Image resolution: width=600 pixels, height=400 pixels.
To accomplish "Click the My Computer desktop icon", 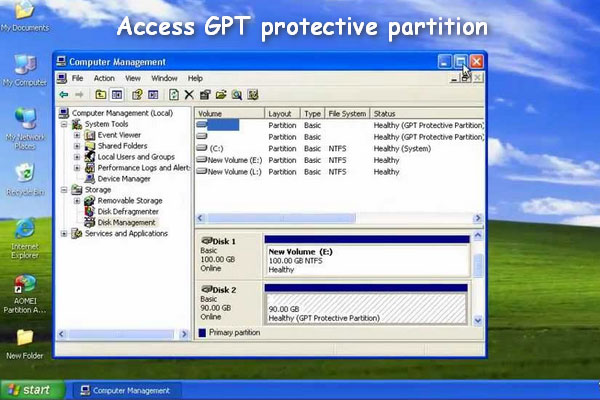I will [x=25, y=71].
